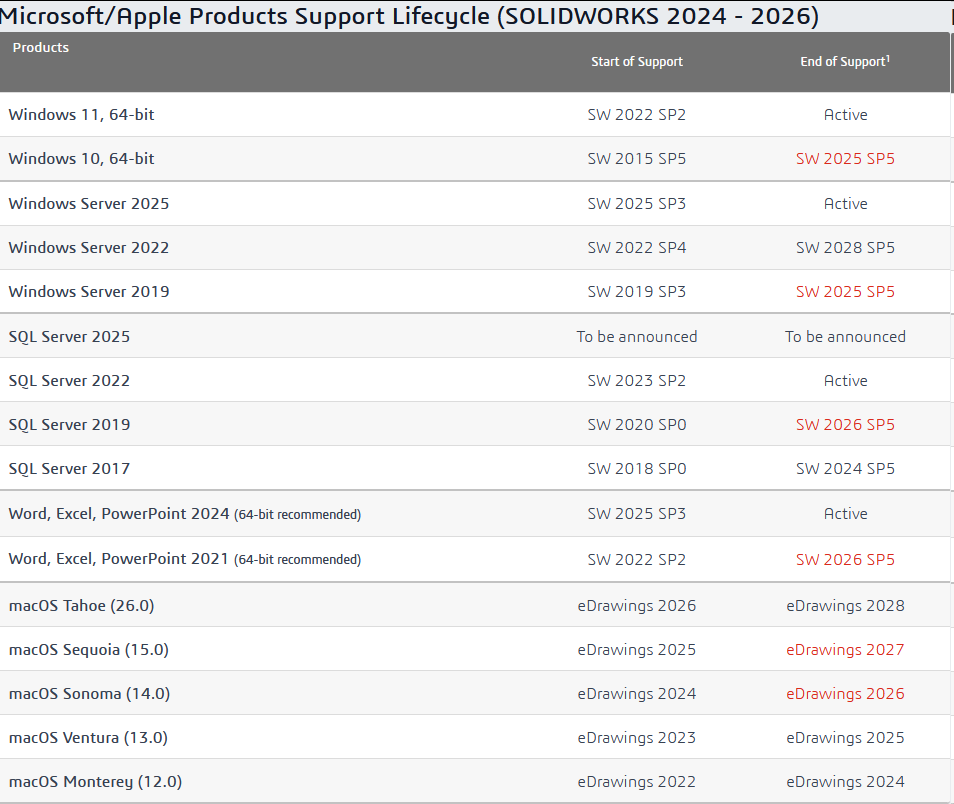Viewport: 954px width, 804px height.
Task: Click SW 2025 SP3 start value for Office 2024
Action: click(x=636, y=514)
